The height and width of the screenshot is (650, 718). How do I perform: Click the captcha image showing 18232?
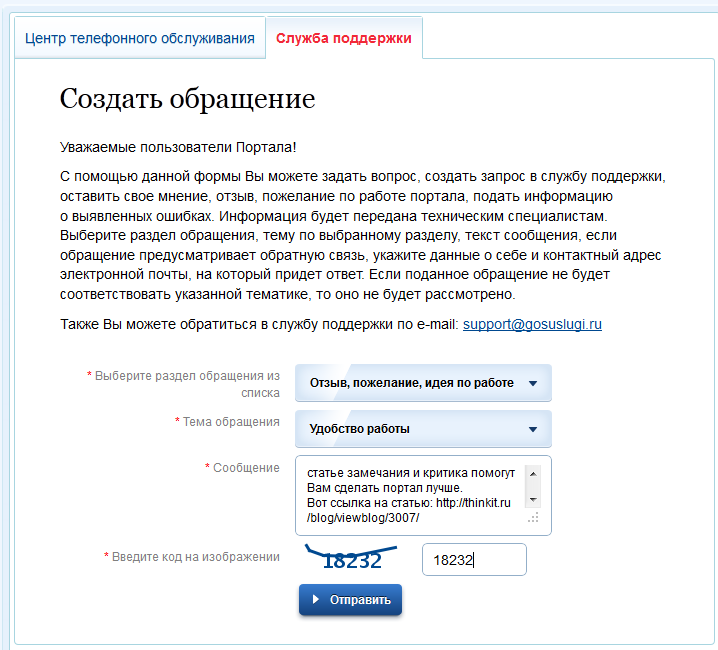tap(352, 559)
